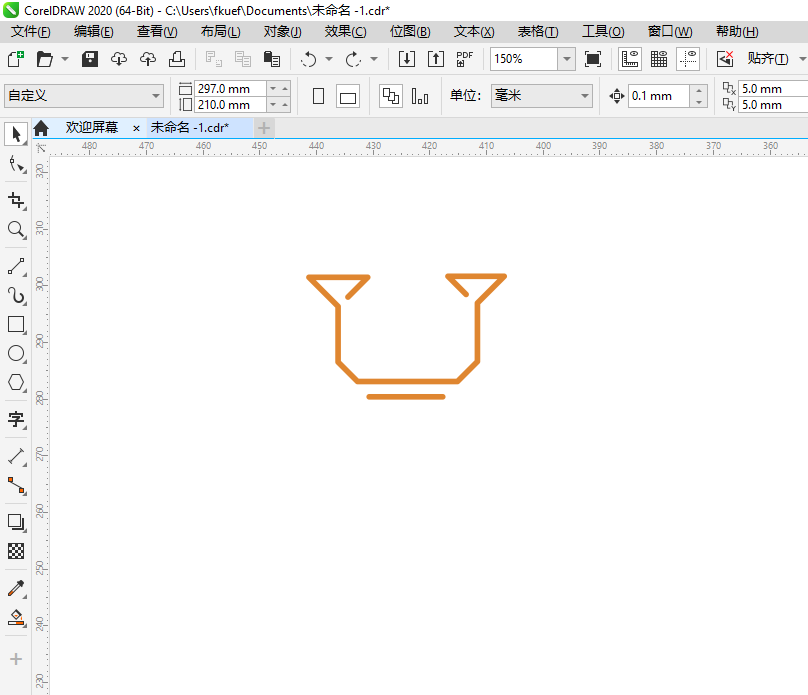Viewport: 808px width, 695px height.
Task: Click the 0.1 mm nudge distance field
Action: [x=658, y=96]
